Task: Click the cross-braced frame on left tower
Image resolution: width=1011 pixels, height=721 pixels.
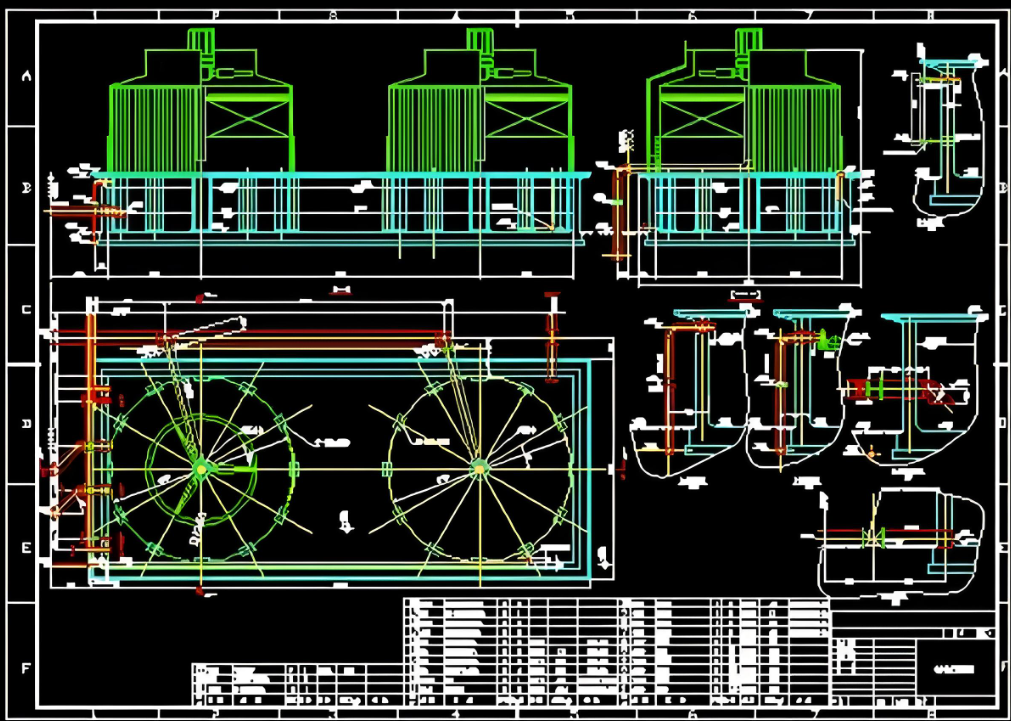Action: click(247, 123)
